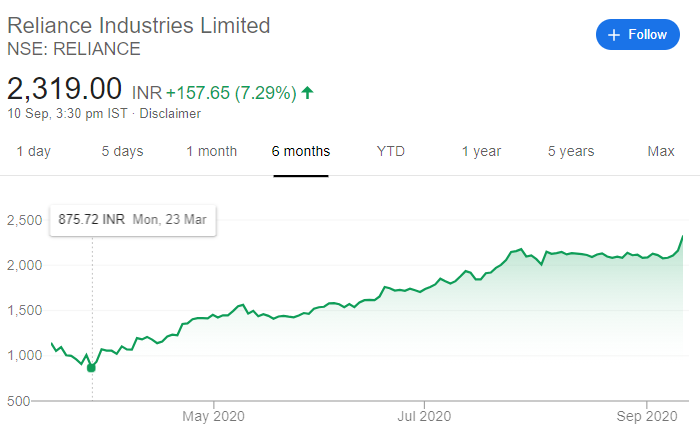Click the 2,319.00 price value

click(64, 88)
